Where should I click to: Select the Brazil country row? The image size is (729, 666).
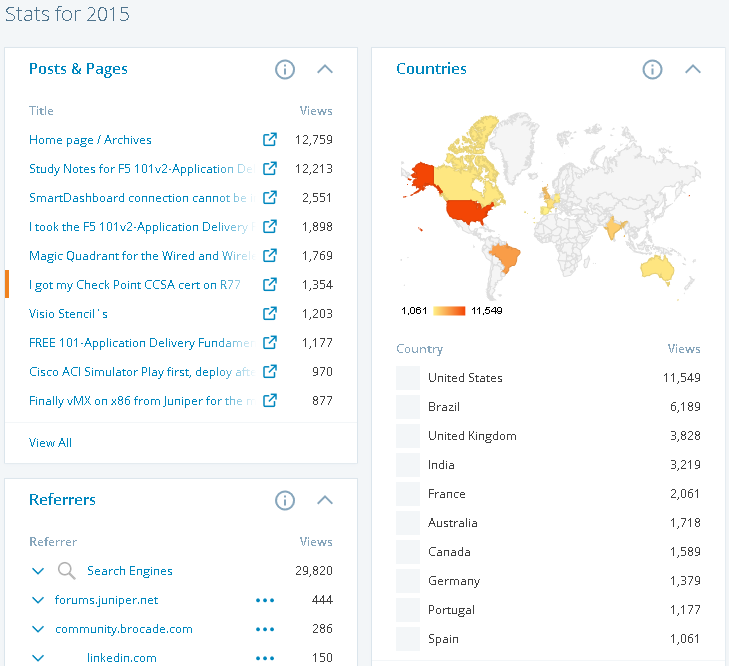click(x=548, y=406)
